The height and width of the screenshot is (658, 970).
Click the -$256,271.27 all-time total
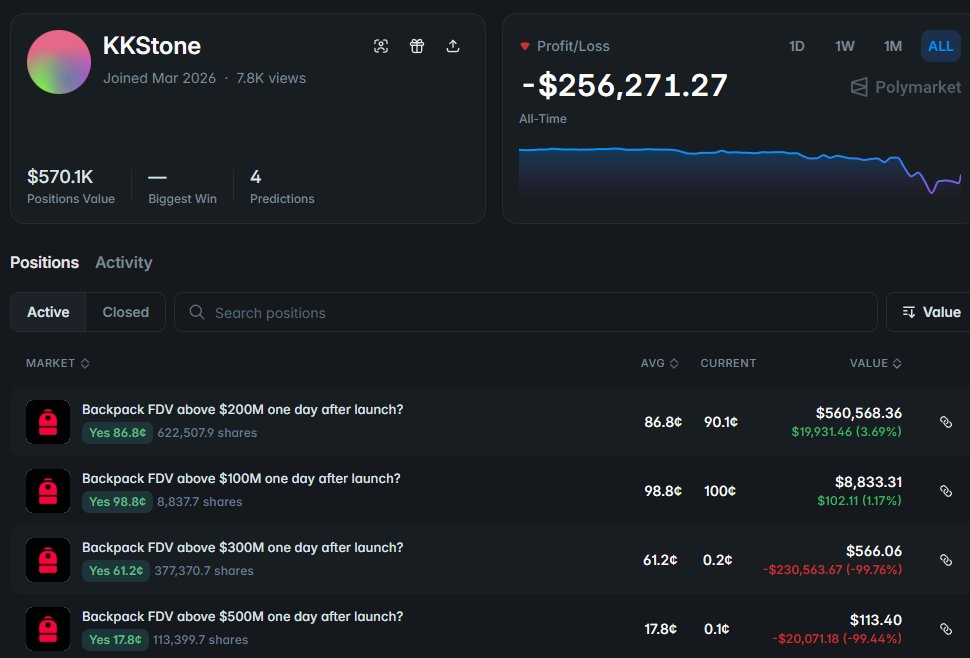[x=624, y=85]
